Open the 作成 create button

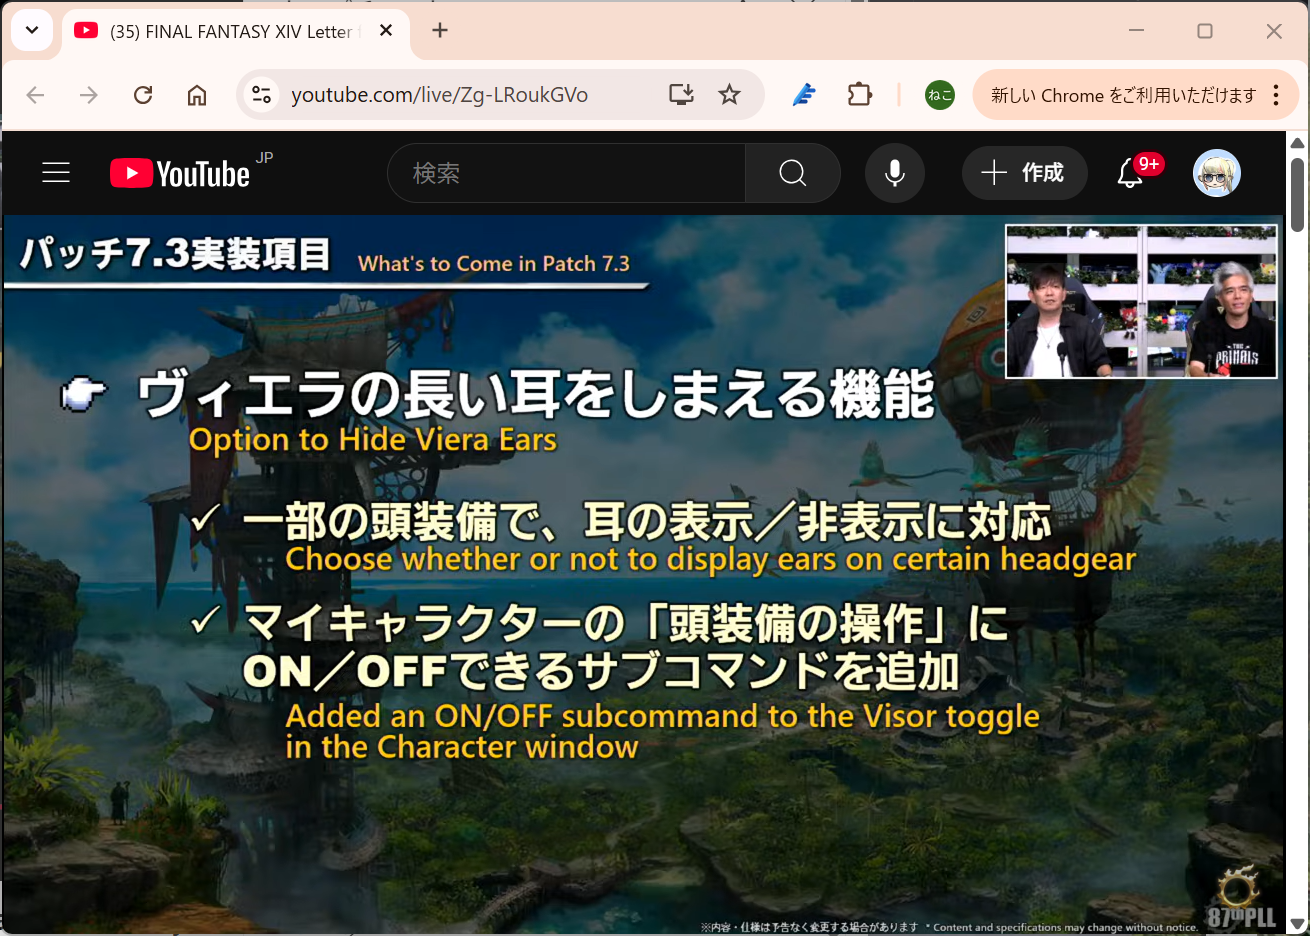pos(1023,173)
